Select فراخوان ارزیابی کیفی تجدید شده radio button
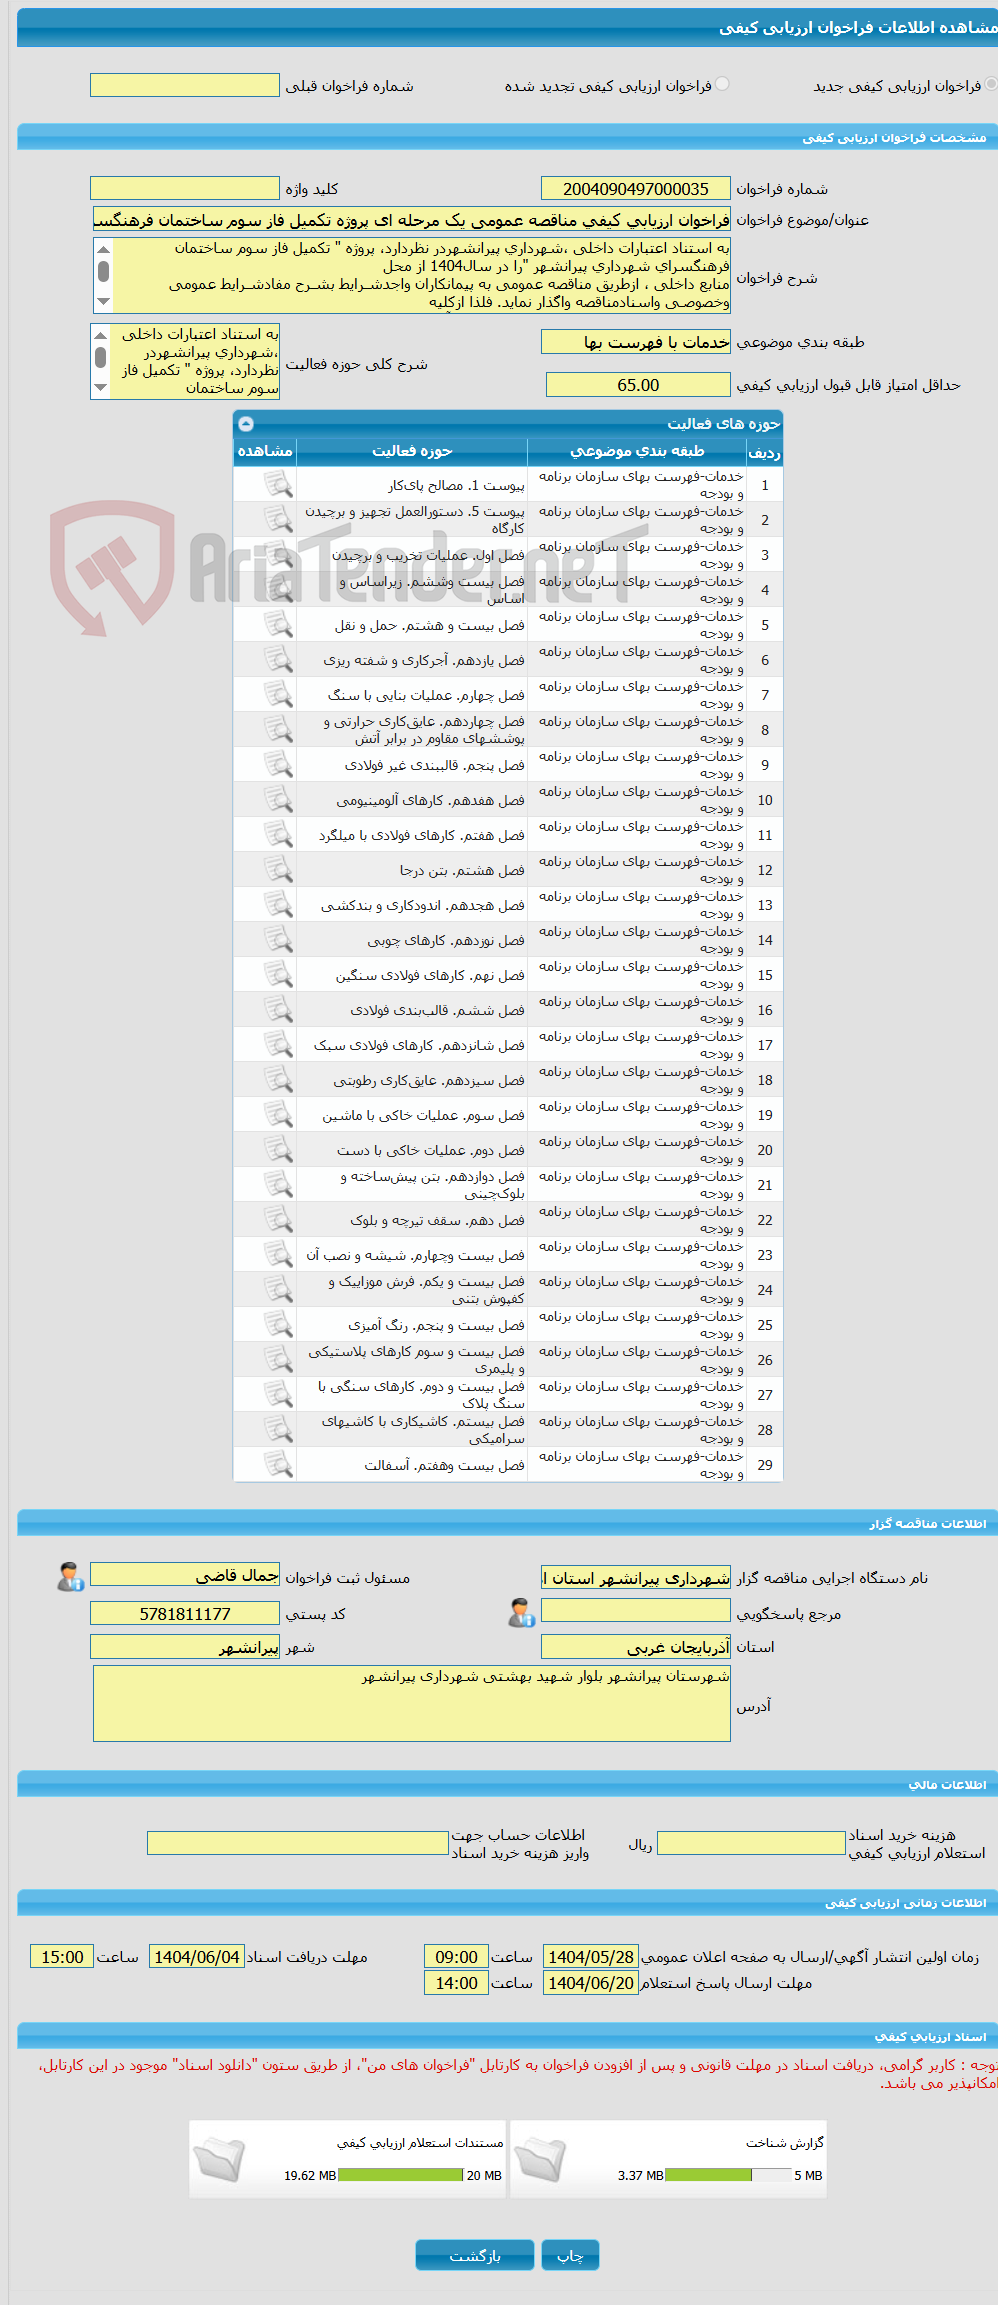This screenshot has width=998, height=2305. (x=722, y=85)
